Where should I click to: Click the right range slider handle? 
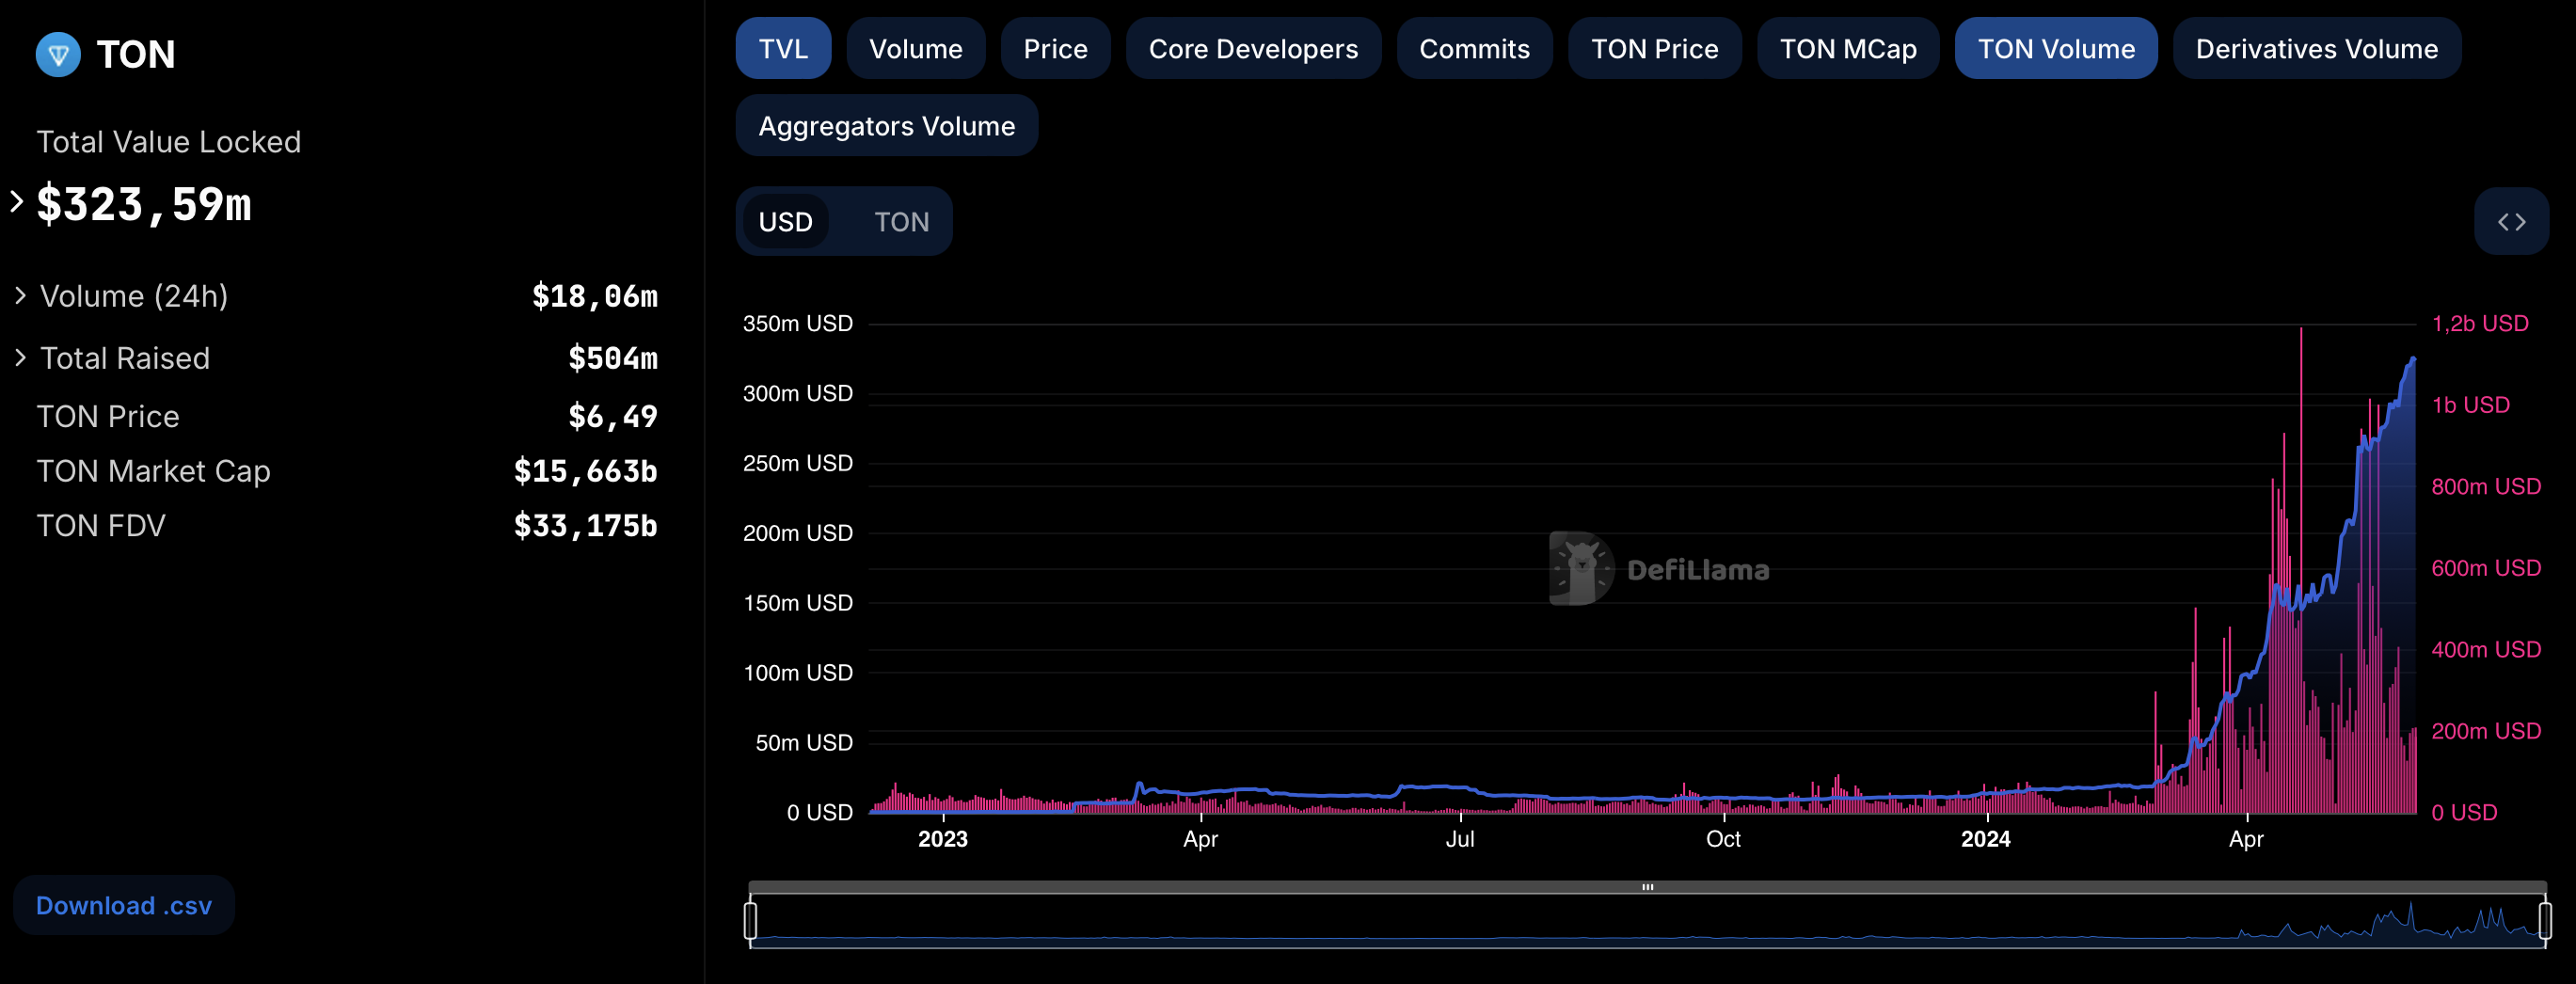(2545, 921)
